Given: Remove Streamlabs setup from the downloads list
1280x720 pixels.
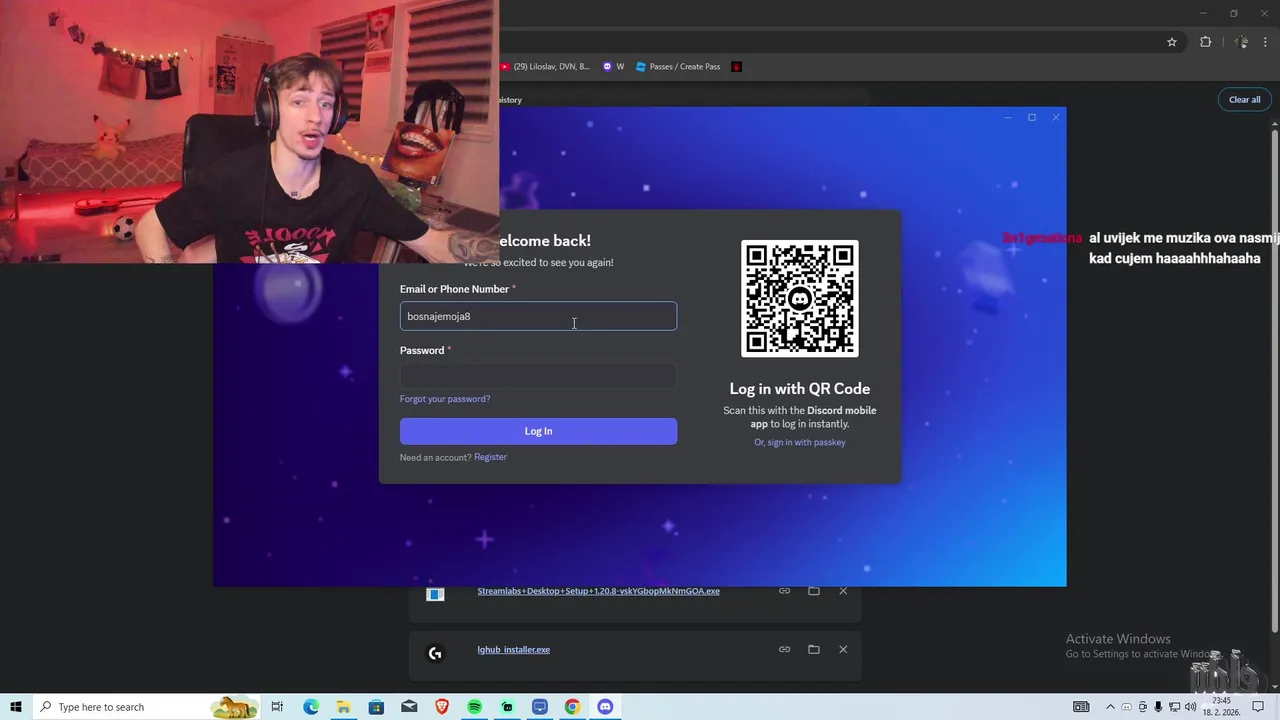Looking at the screenshot, I should [x=843, y=591].
